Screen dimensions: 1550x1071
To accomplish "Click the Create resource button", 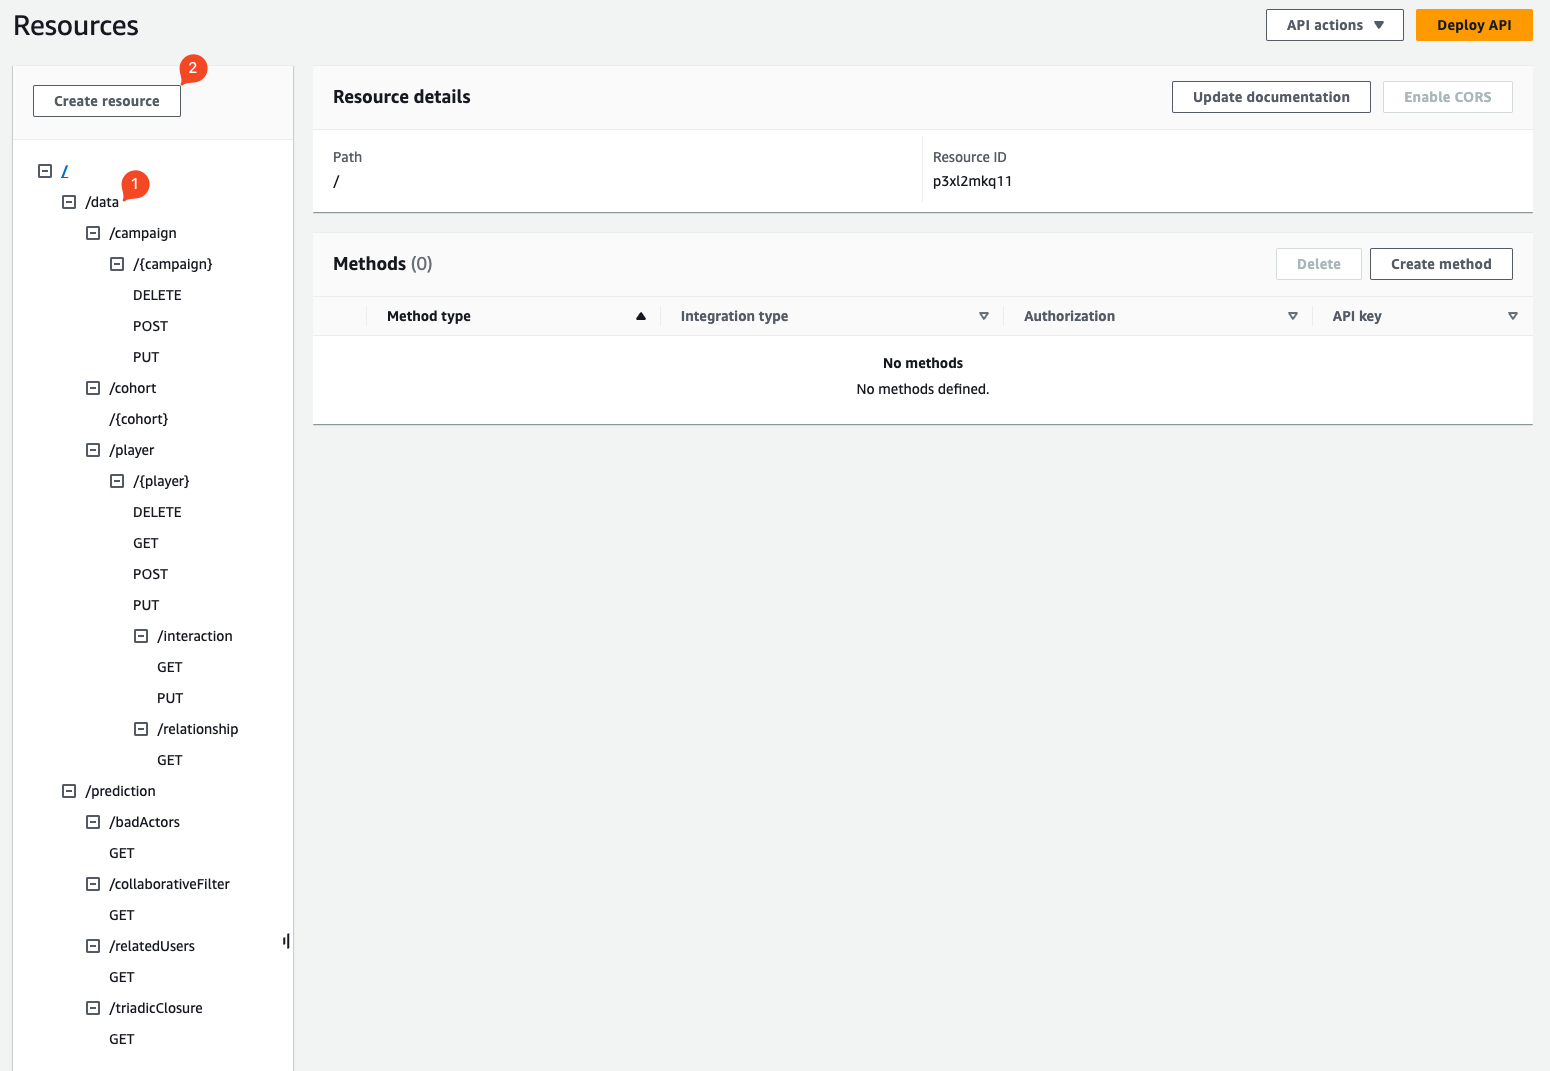I will [x=107, y=101].
